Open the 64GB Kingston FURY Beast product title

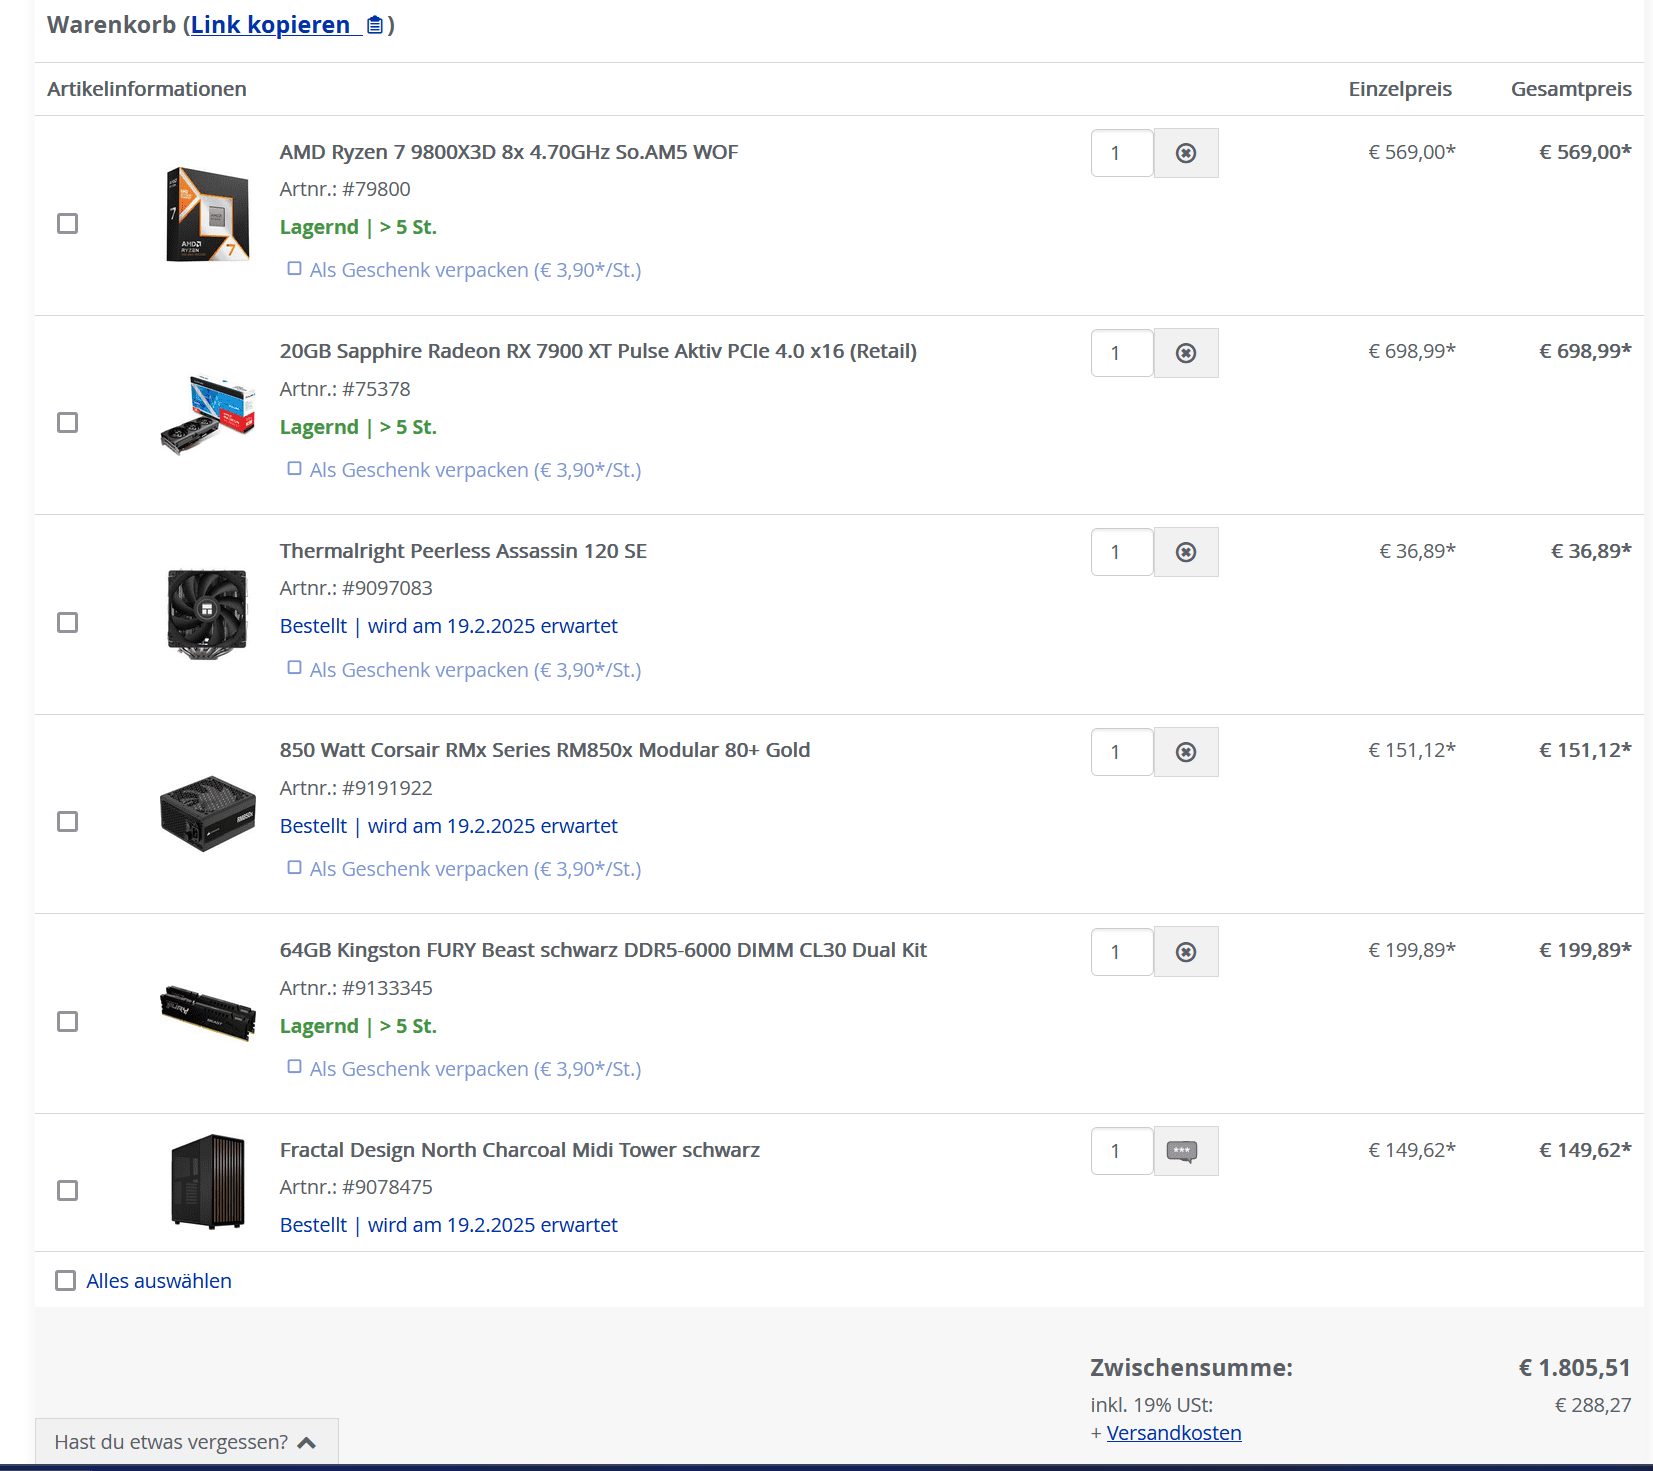pos(603,950)
